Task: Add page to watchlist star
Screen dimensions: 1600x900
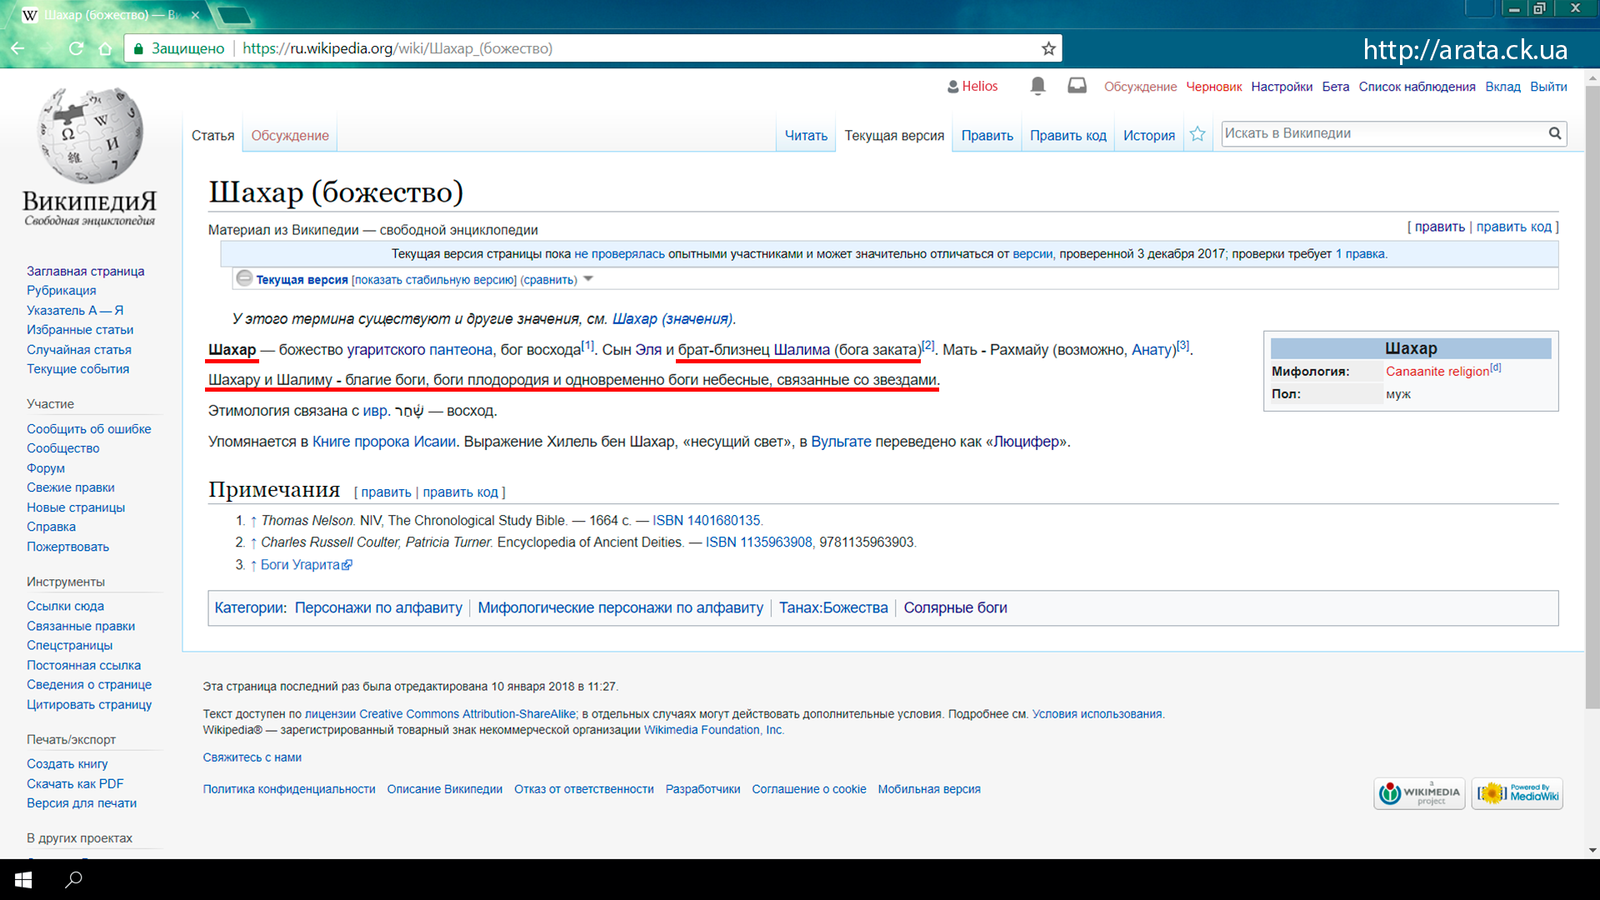Action: [x=1197, y=134]
